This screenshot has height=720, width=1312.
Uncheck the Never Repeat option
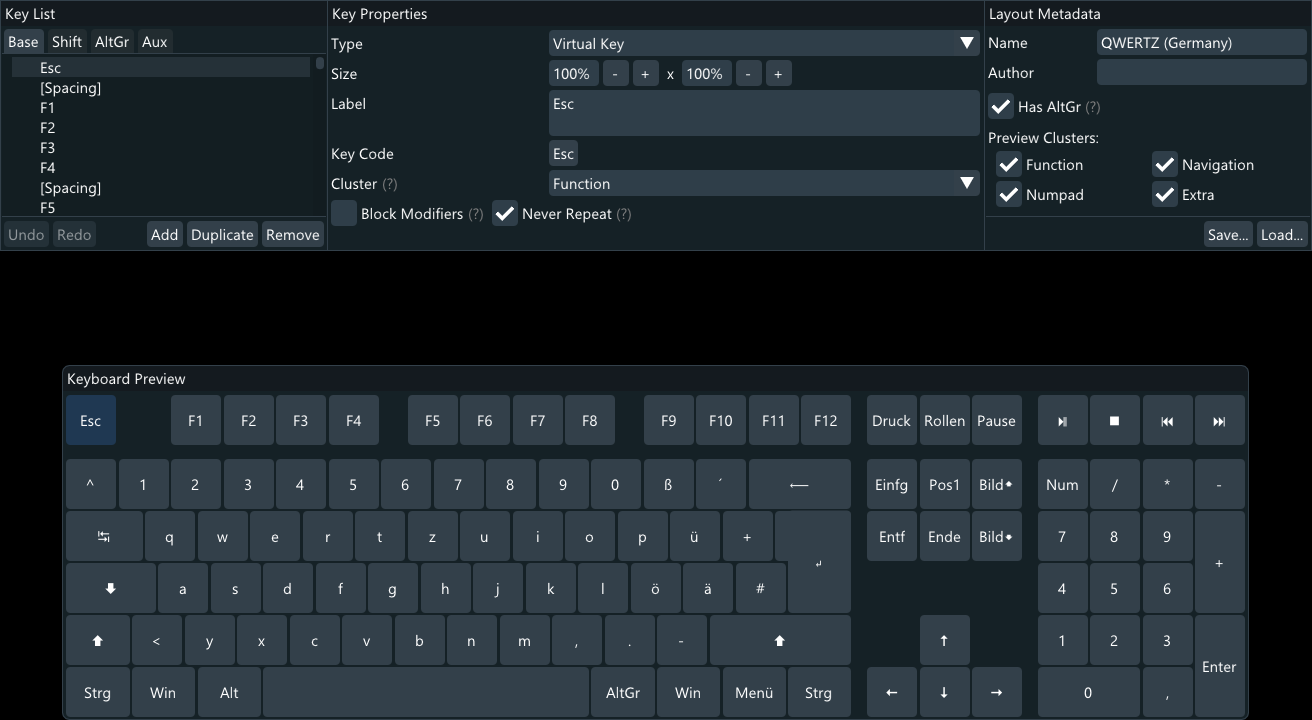(505, 213)
